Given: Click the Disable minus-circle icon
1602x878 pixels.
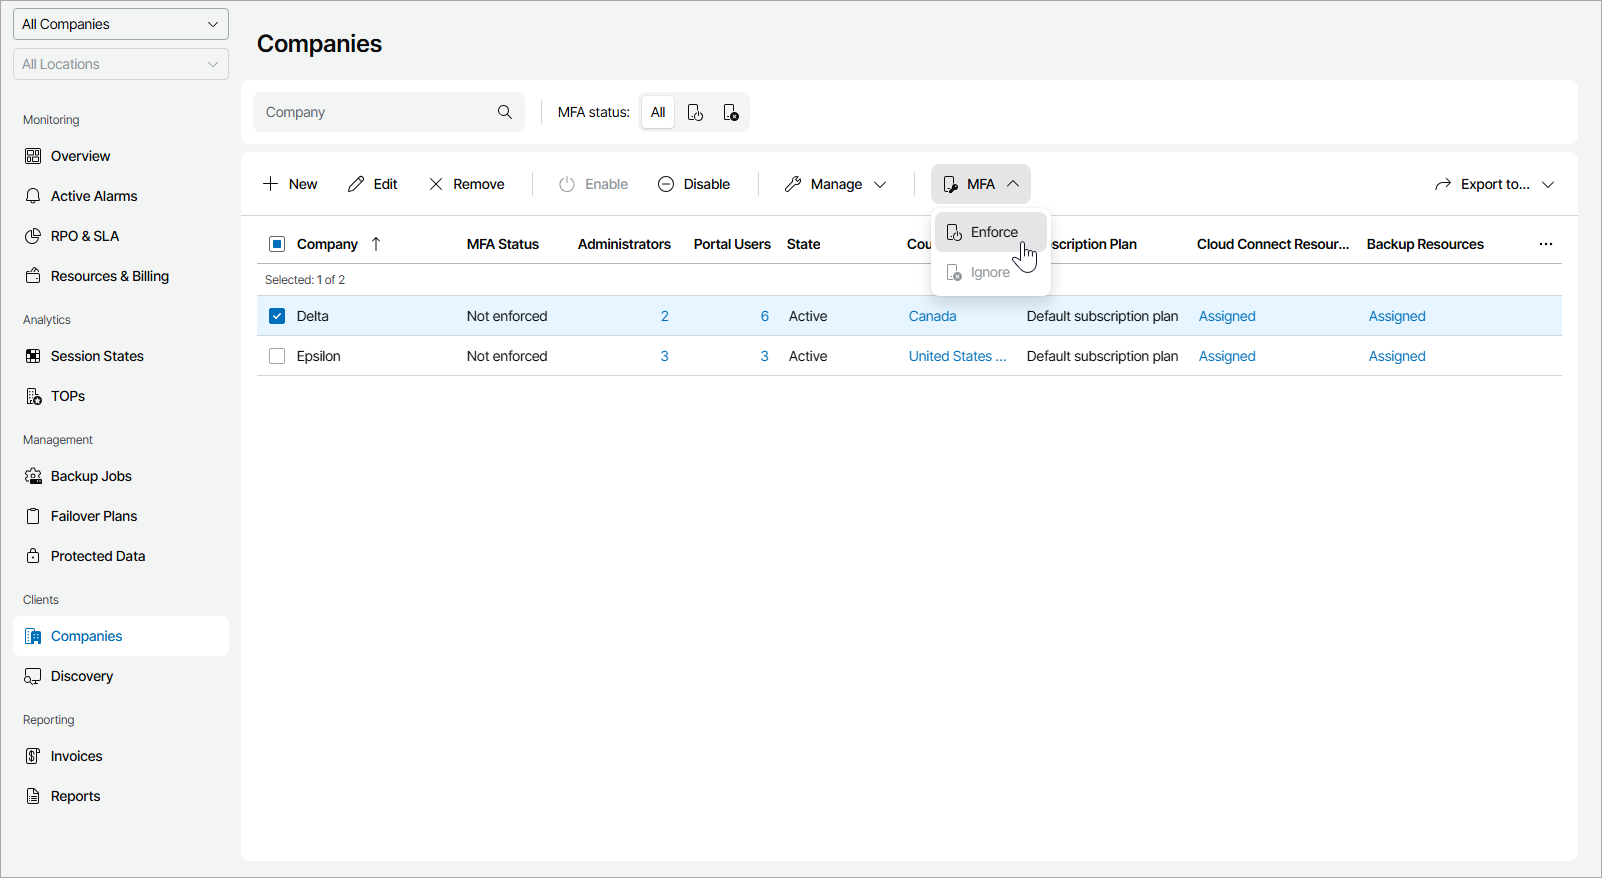Looking at the screenshot, I should point(666,184).
